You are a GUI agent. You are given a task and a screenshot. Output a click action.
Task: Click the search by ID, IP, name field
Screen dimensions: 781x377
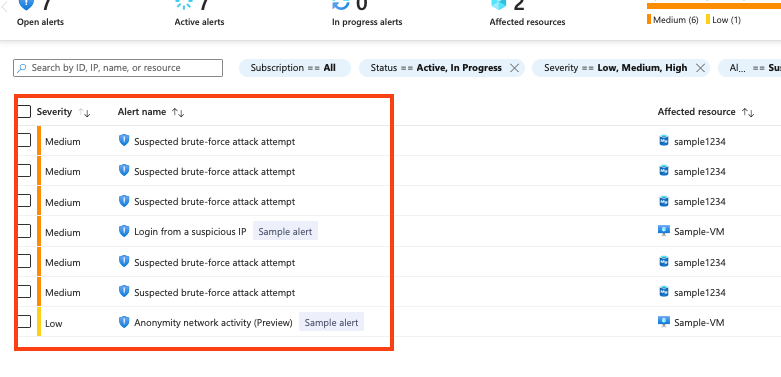tap(118, 68)
